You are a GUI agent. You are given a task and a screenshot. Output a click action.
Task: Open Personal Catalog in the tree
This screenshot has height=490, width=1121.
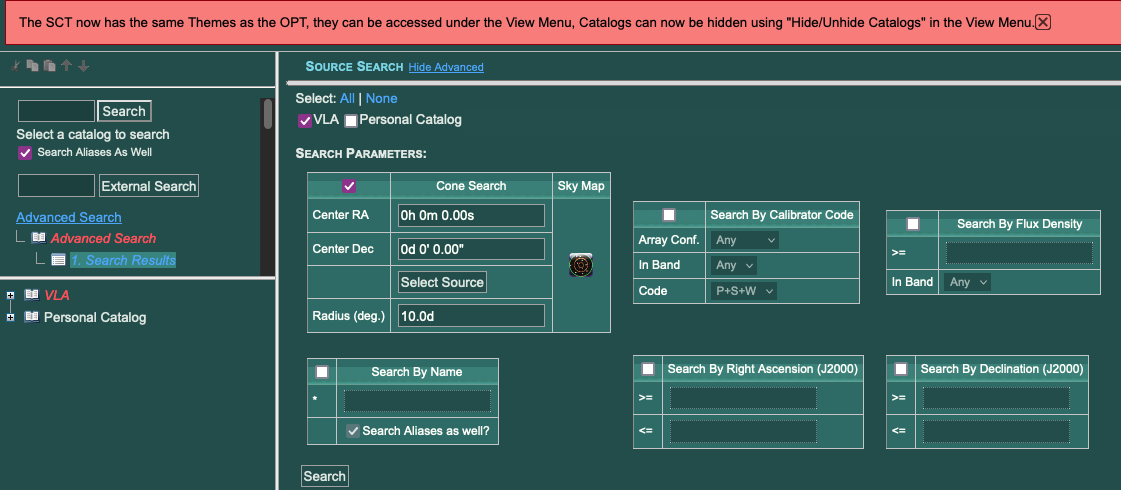pyautogui.click(x=95, y=317)
